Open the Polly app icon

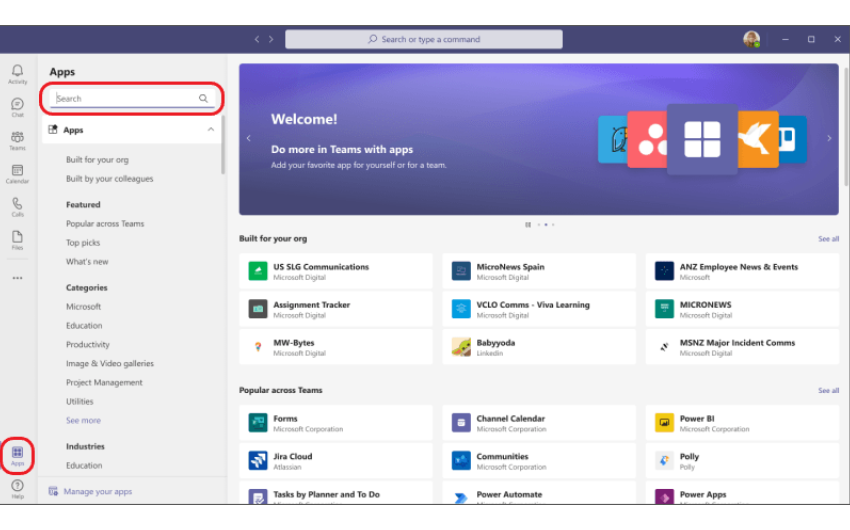[x=665, y=460]
